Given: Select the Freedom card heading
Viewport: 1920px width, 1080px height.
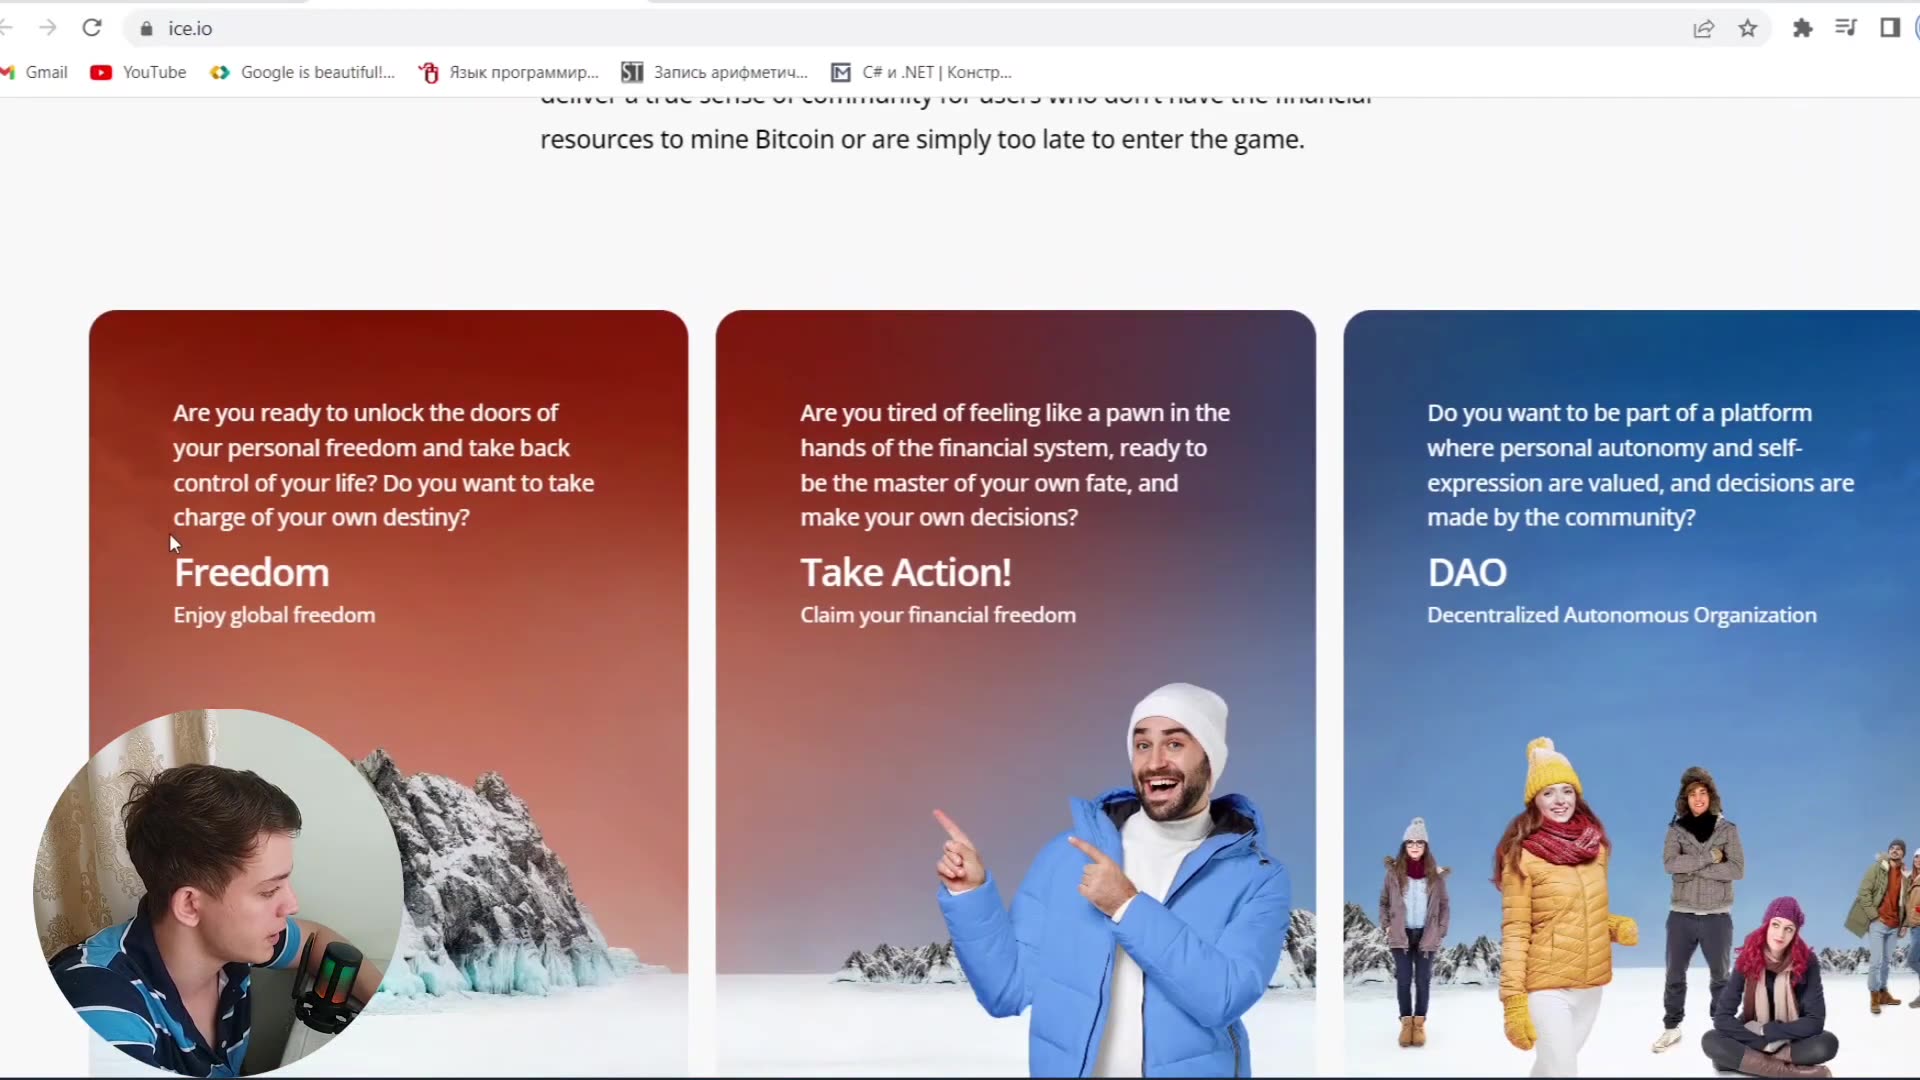Looking at the screenshot, I should point(251,573).
